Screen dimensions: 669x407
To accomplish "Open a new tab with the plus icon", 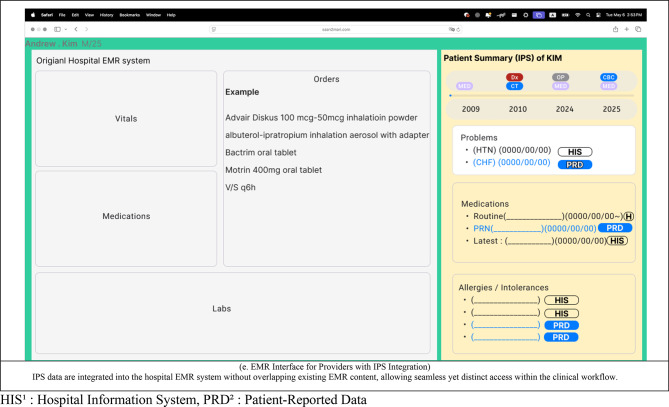I will (627, 29).
